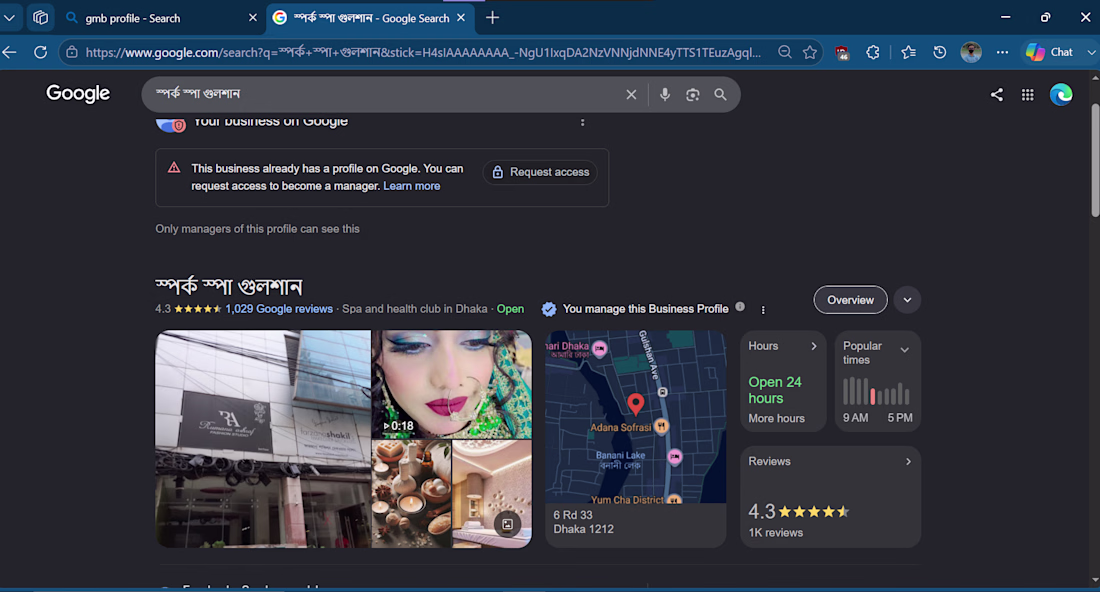Click the info icon beside Business Profile

(739, 307)
